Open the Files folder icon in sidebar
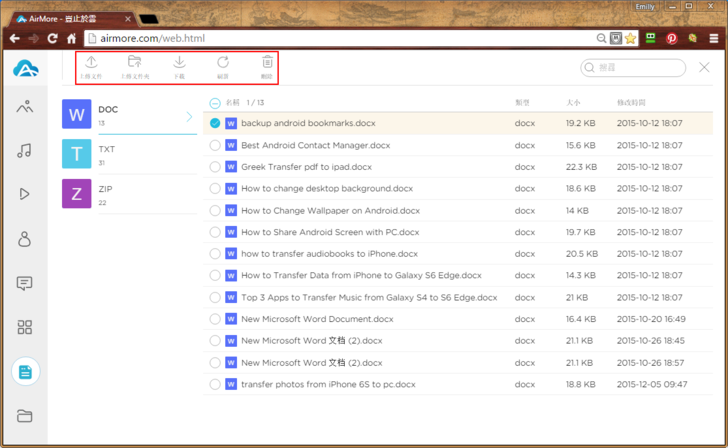 (25, 416)
